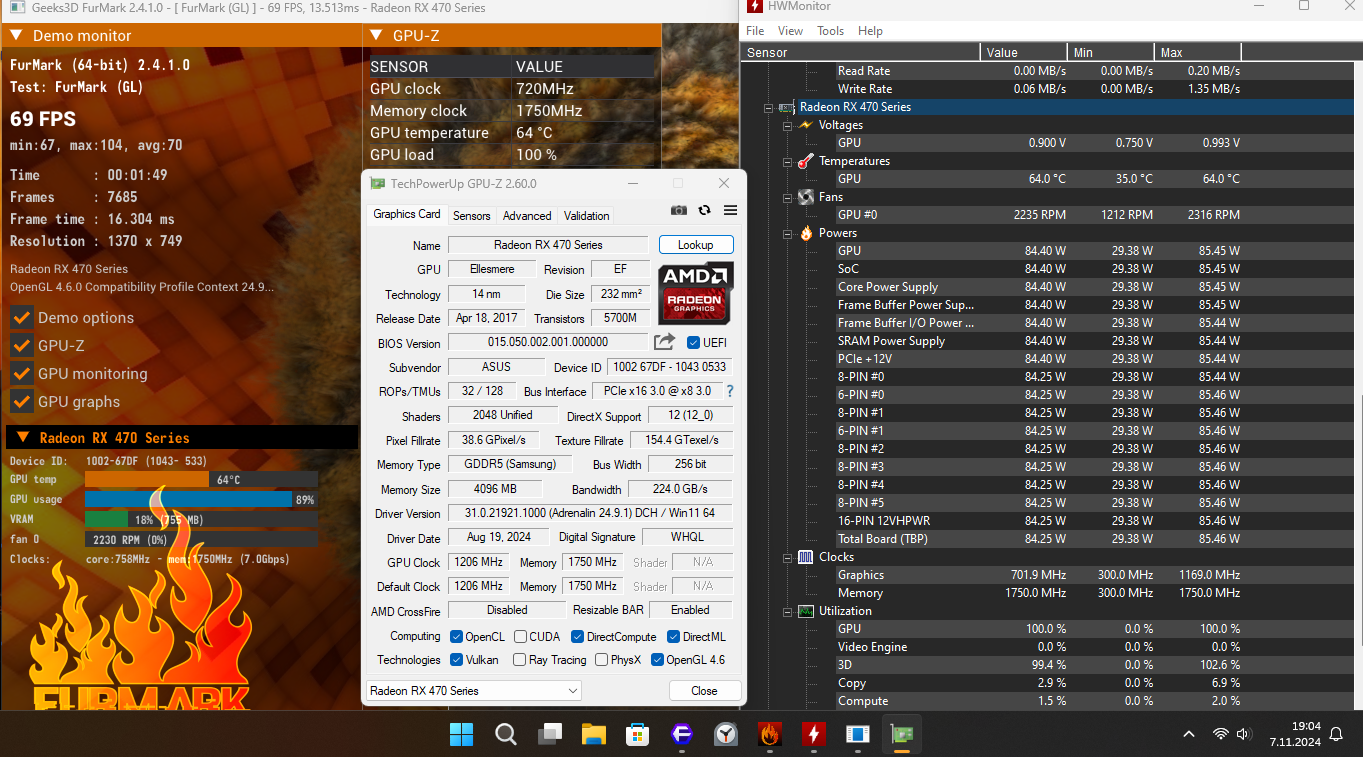Open the GPU-Z hamburger menu

coord(731,210)
